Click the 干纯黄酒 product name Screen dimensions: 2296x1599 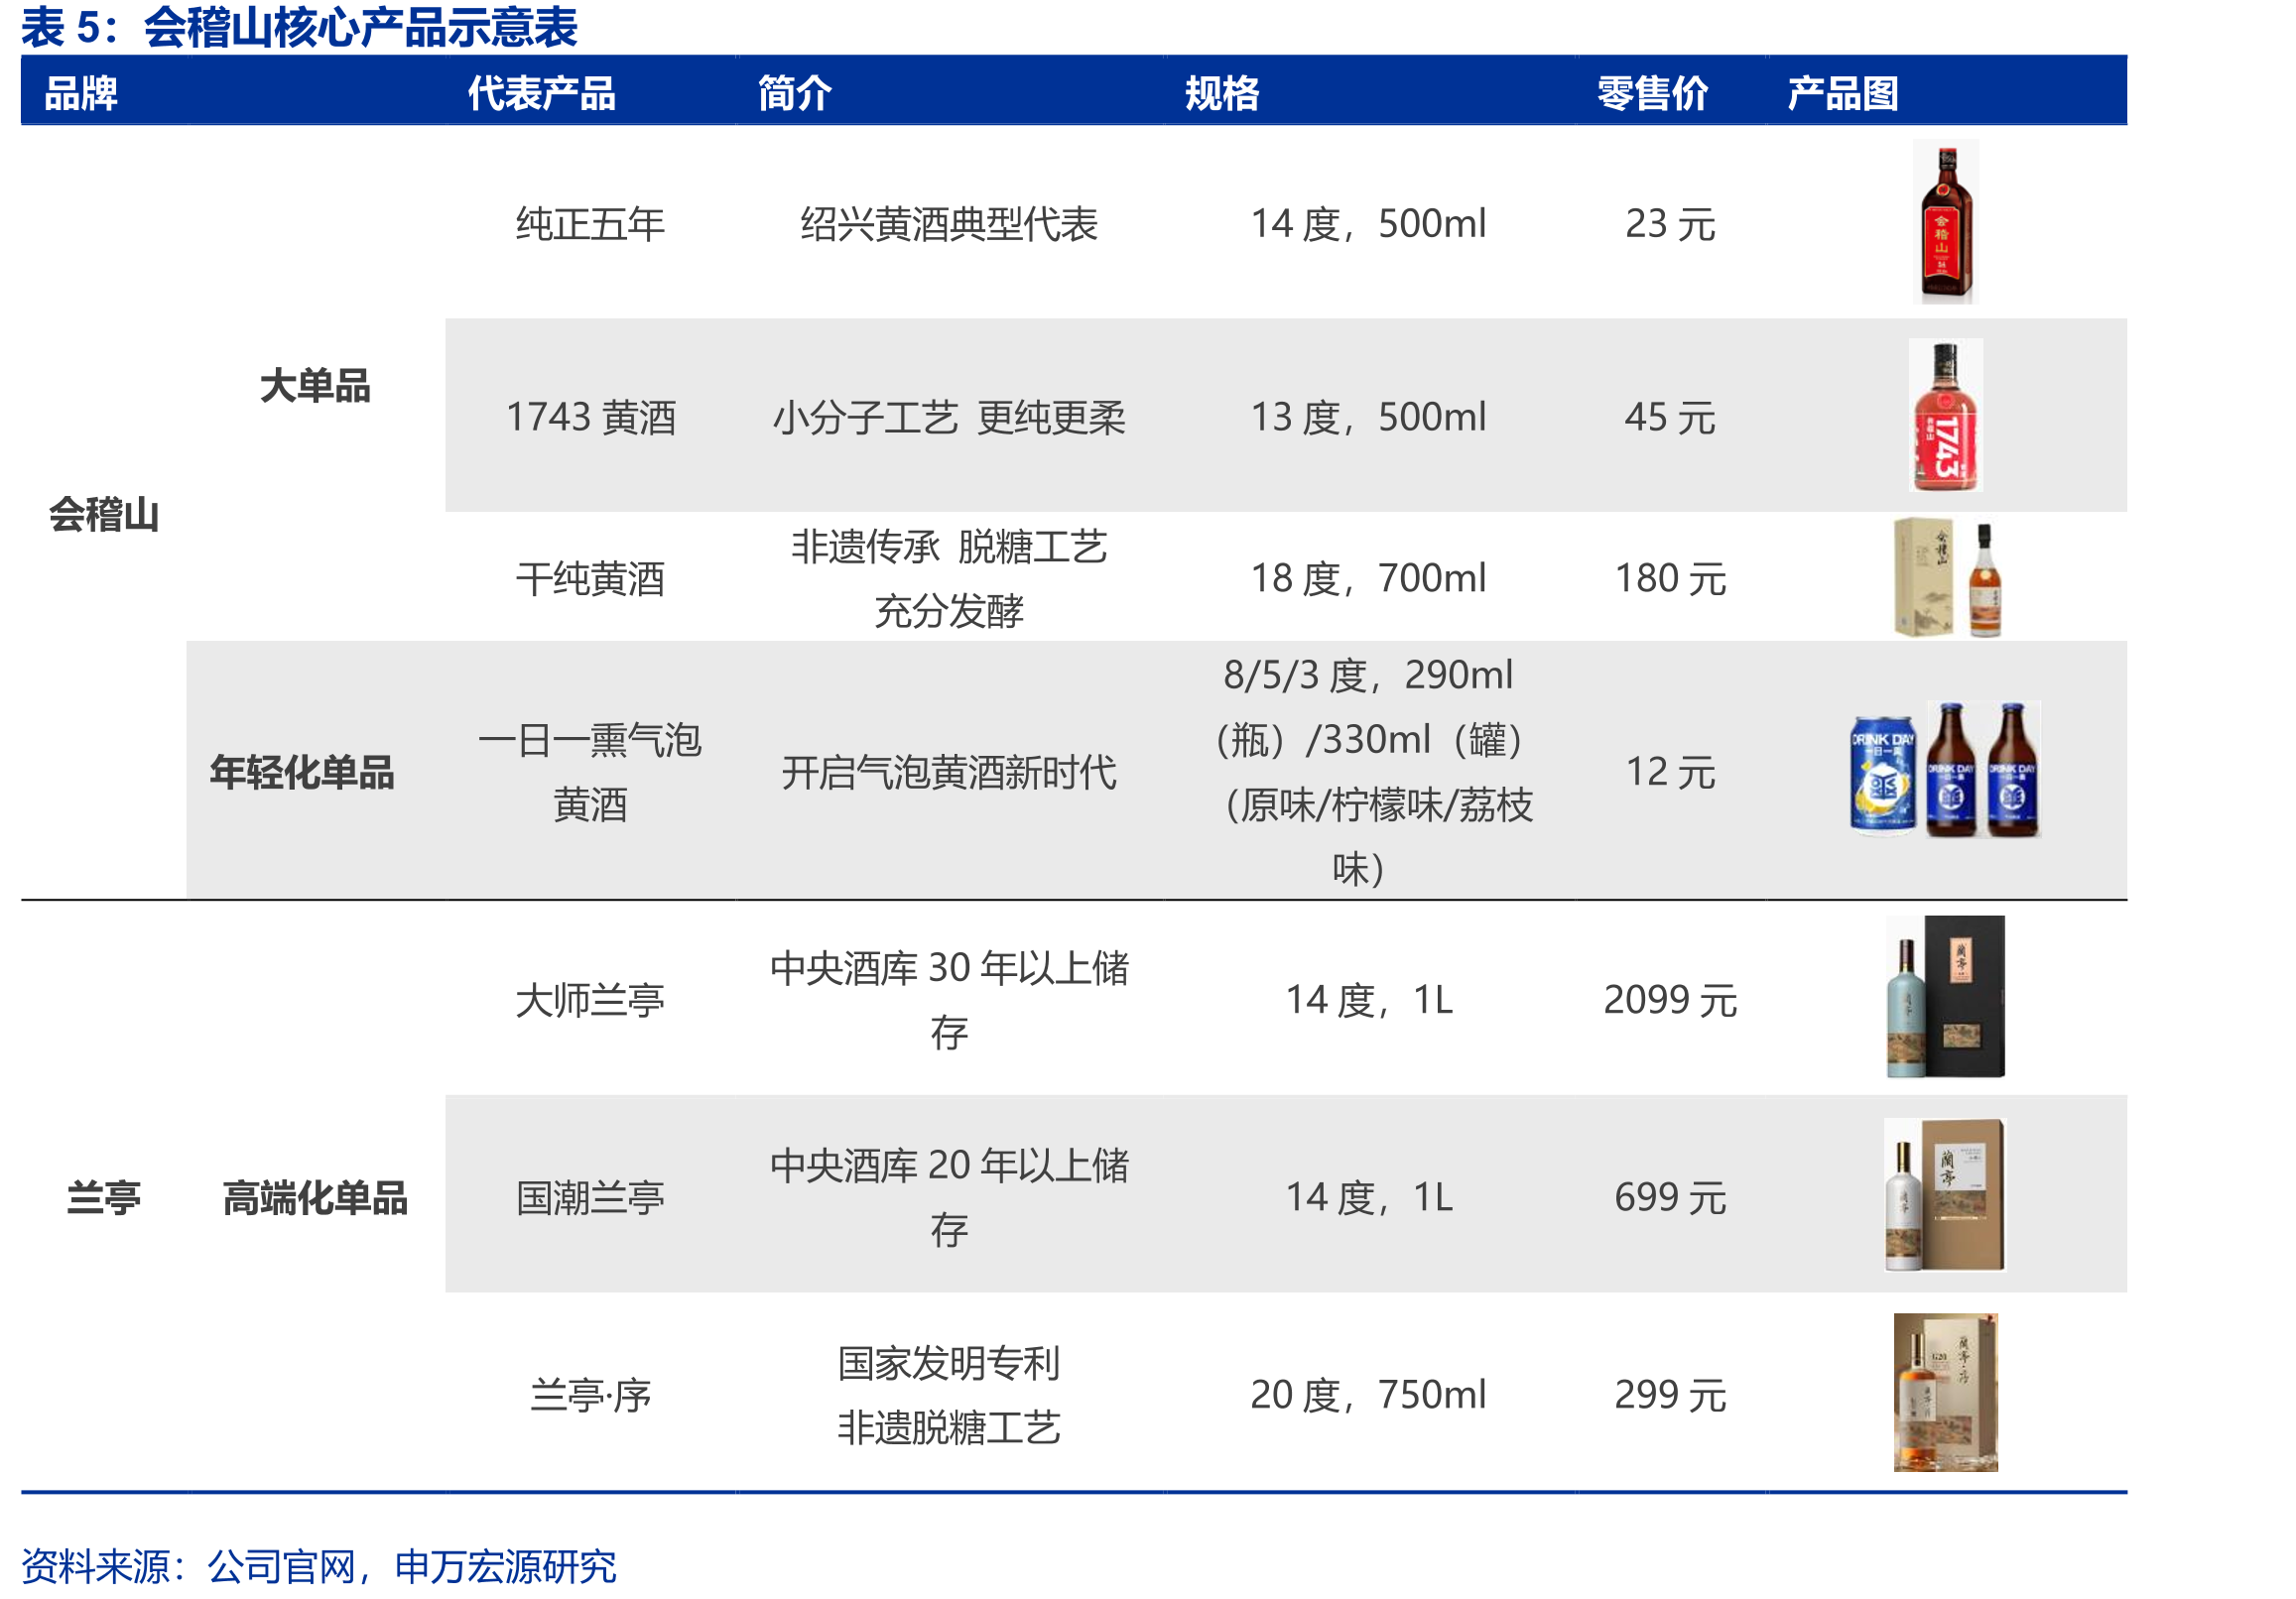[x=590, y=578]
